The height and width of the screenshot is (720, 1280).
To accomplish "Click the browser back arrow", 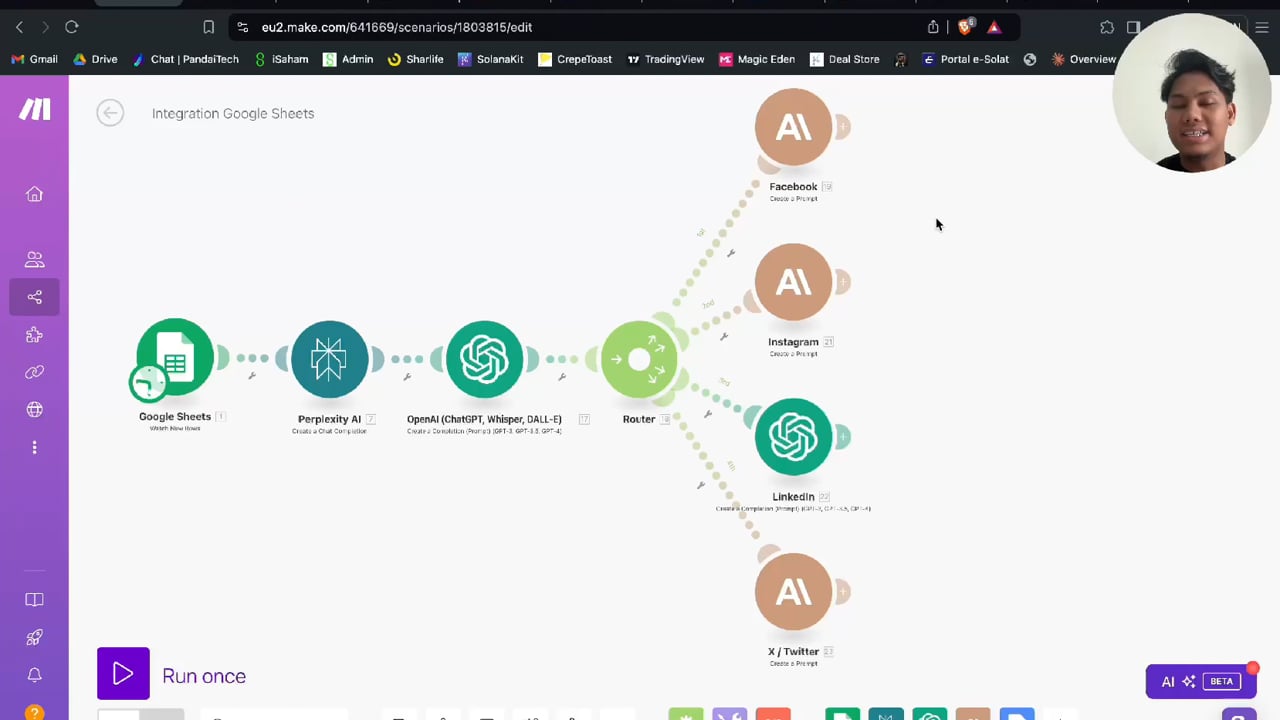I will click(19, 27).
